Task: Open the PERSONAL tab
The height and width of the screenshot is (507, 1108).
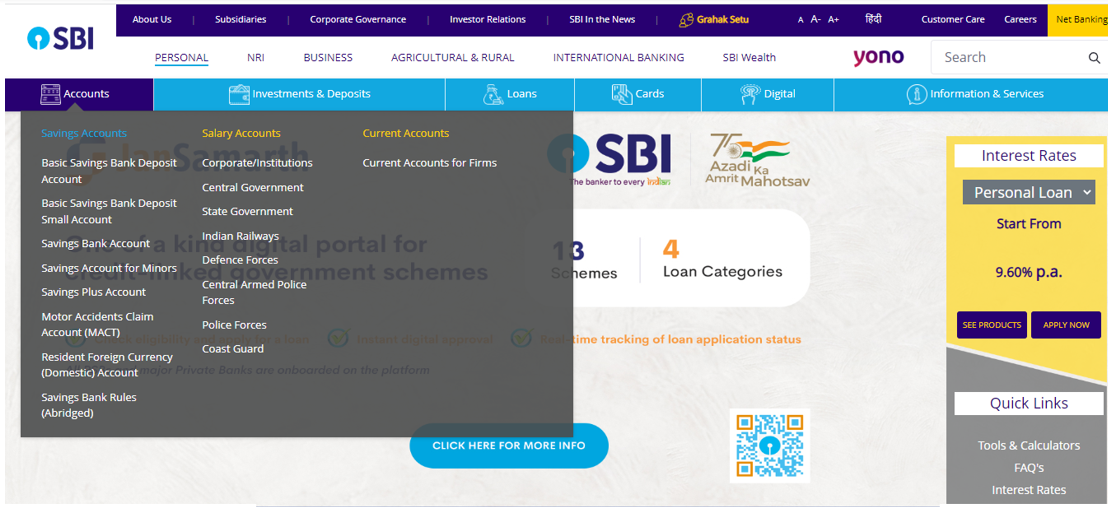Action: click(182, 57)
